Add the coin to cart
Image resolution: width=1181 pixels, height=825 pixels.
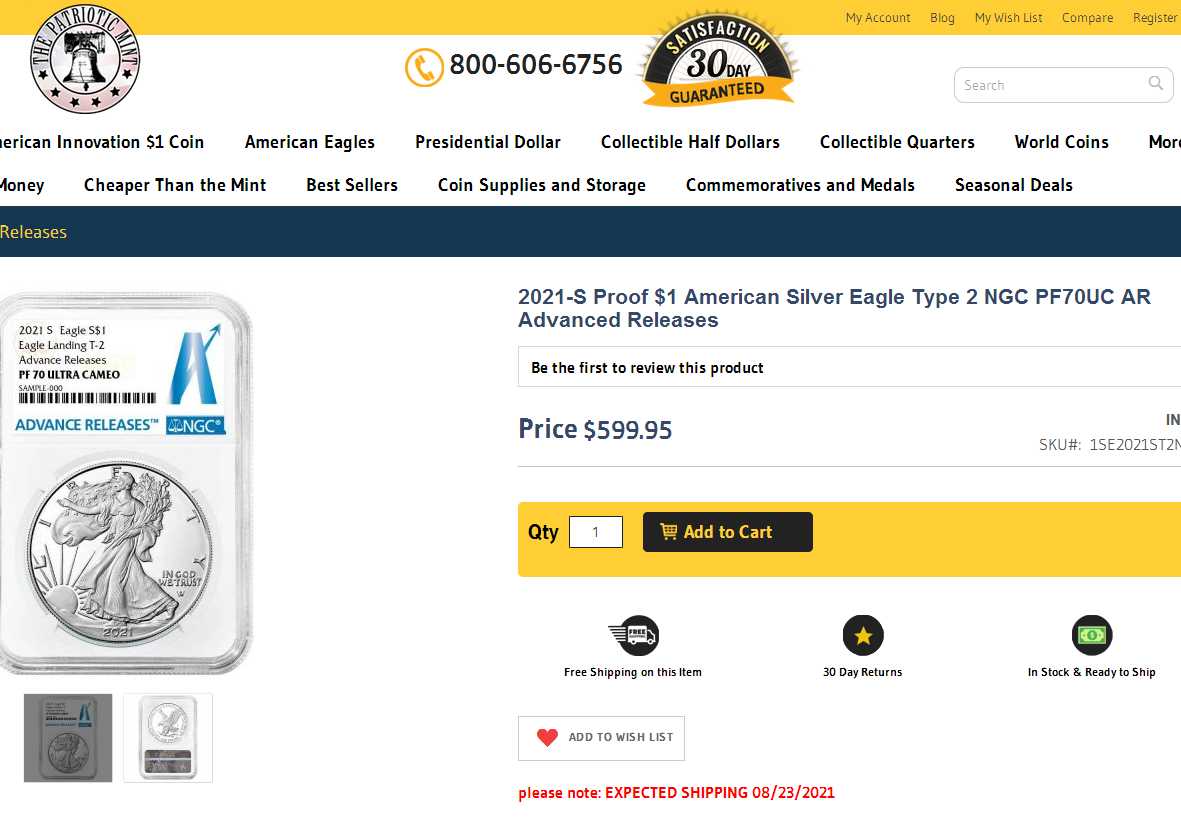727,532
